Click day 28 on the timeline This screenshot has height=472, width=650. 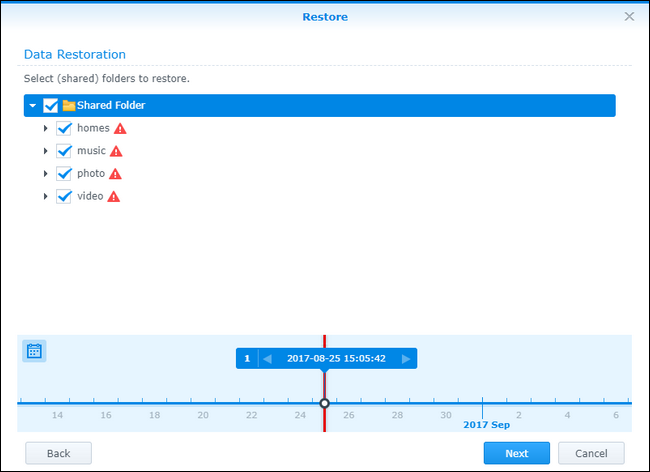point(397,415)
